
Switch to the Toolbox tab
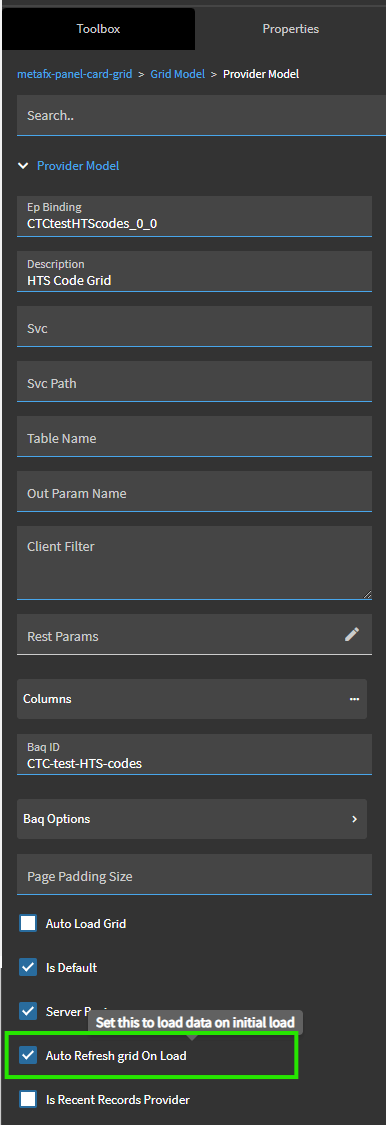point(98,29)
